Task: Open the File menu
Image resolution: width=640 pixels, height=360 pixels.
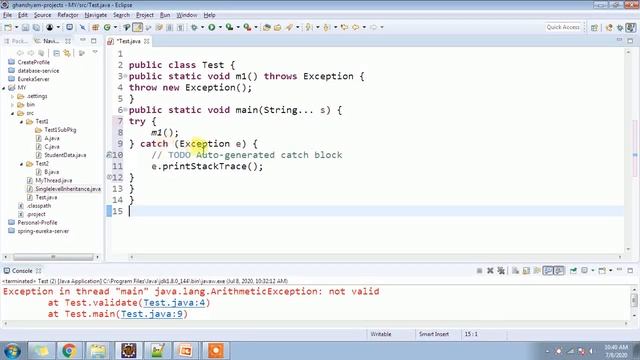Action: point(7,15)
